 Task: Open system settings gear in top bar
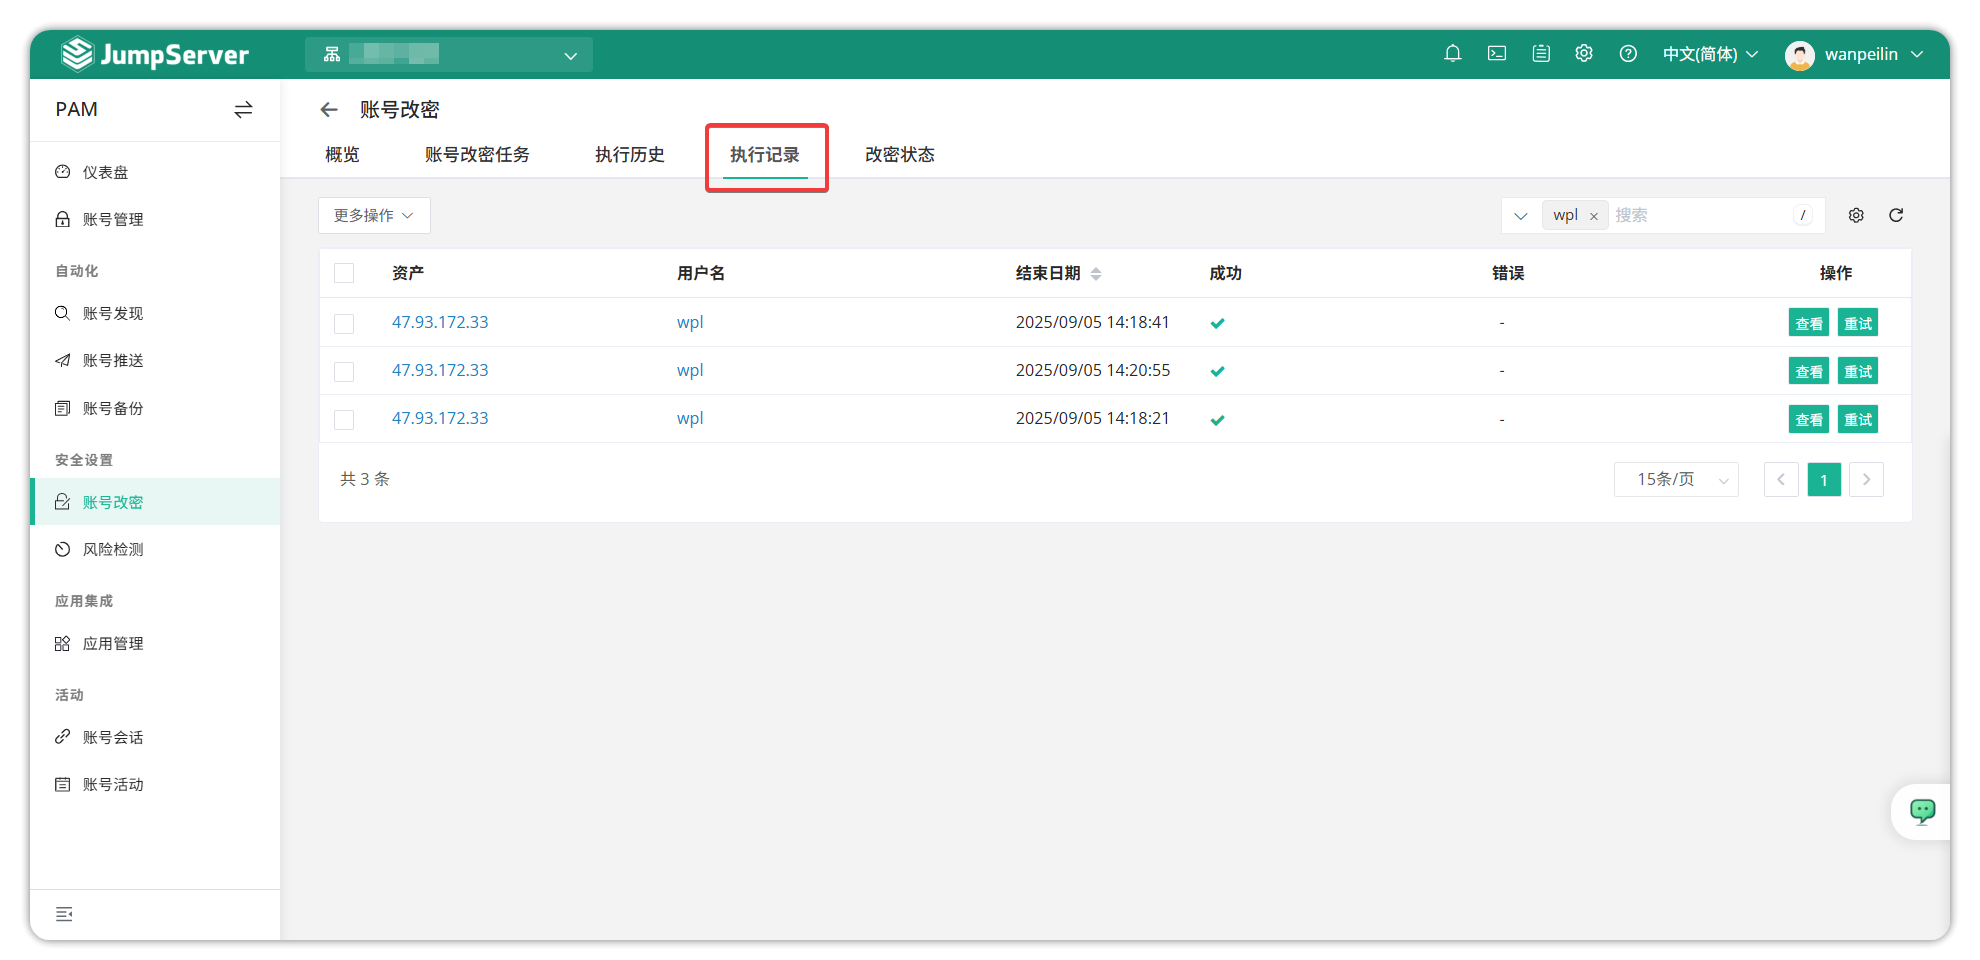click(1583, 54)
